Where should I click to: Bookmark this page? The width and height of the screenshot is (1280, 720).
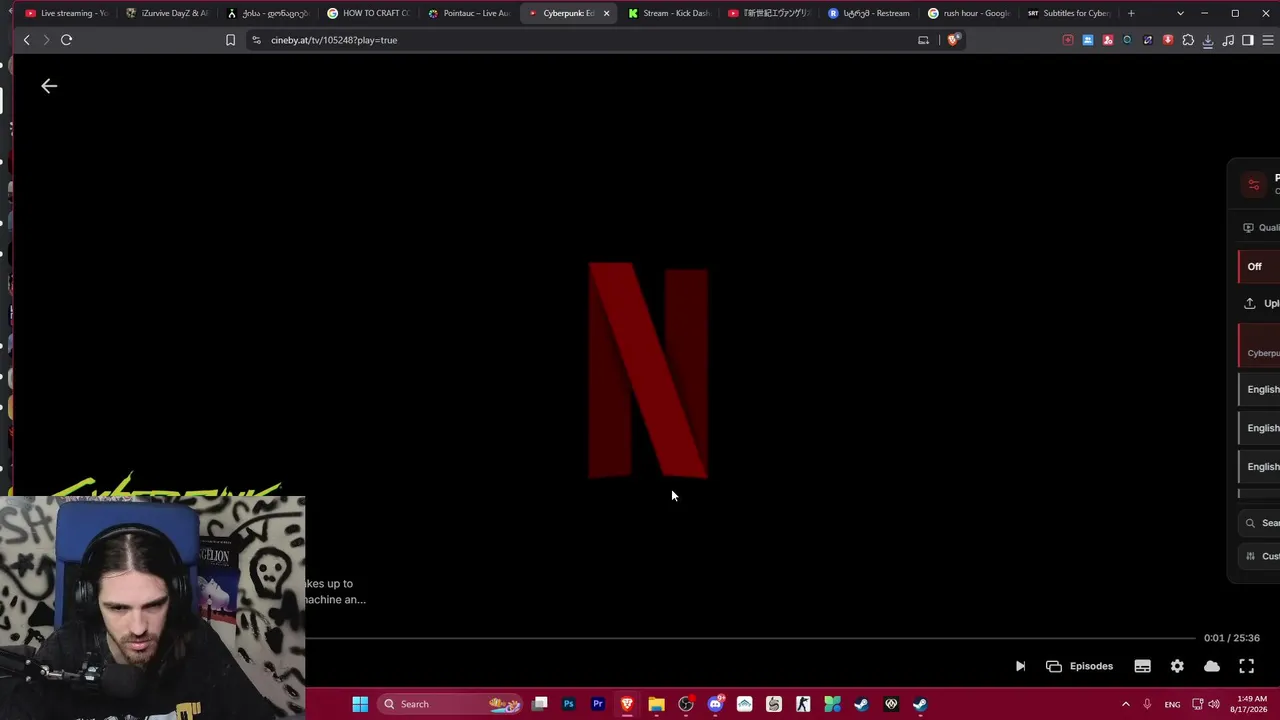coord(230,40)
